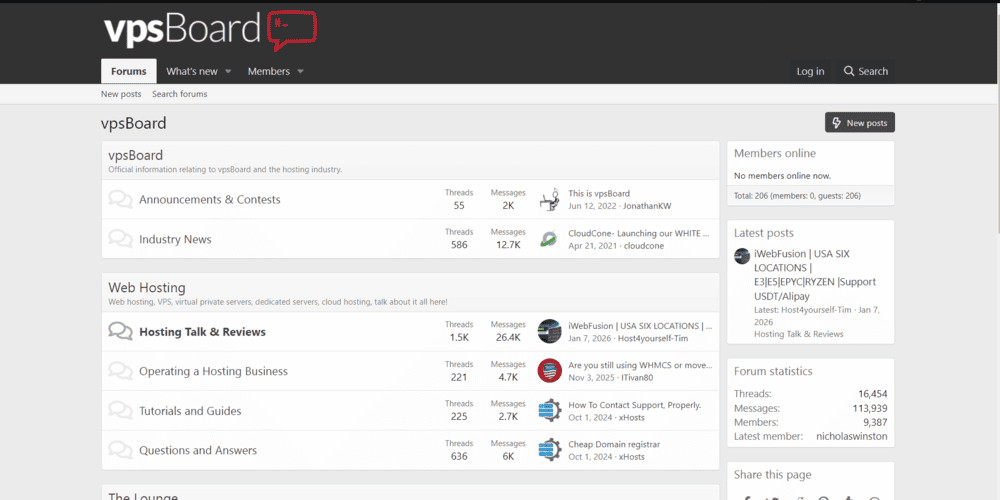Click the xHosts avatar in Tutorials and Guides row
The height and width of the screenshot is (500, 1000).
tap(549, 410)
